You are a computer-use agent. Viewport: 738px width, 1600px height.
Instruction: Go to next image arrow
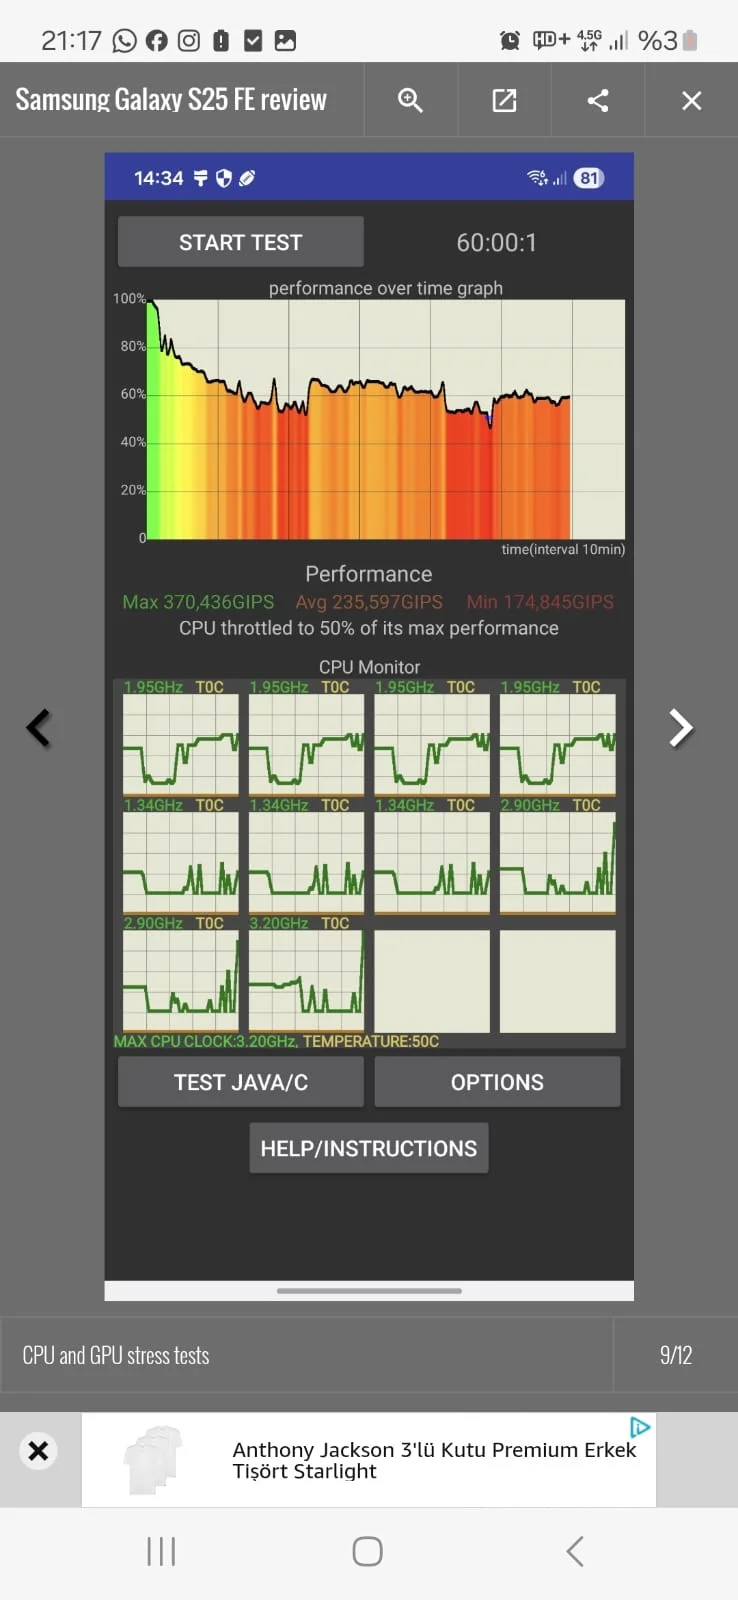[x=681, y=728]
